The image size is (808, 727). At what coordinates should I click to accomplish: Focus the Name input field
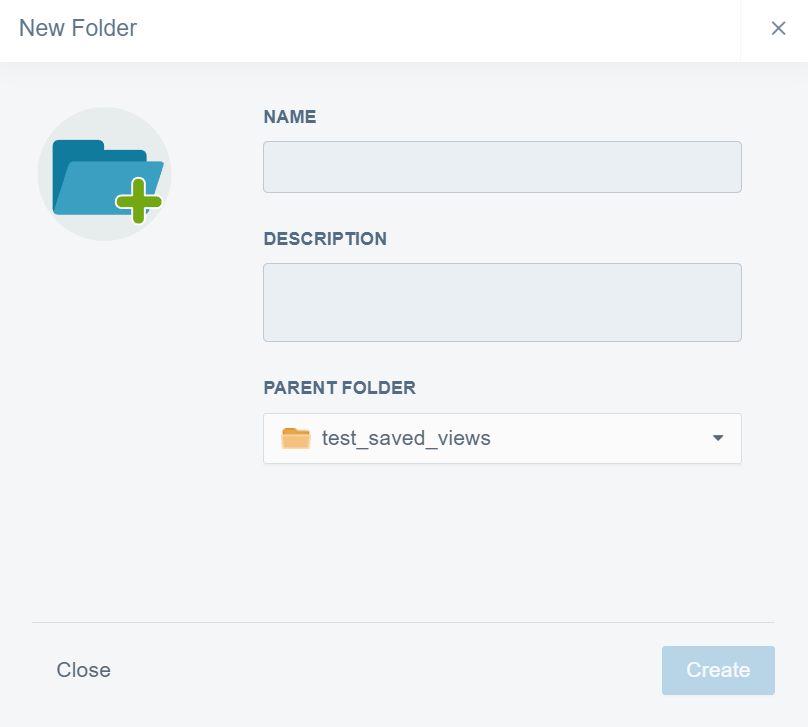click(502, 167)
